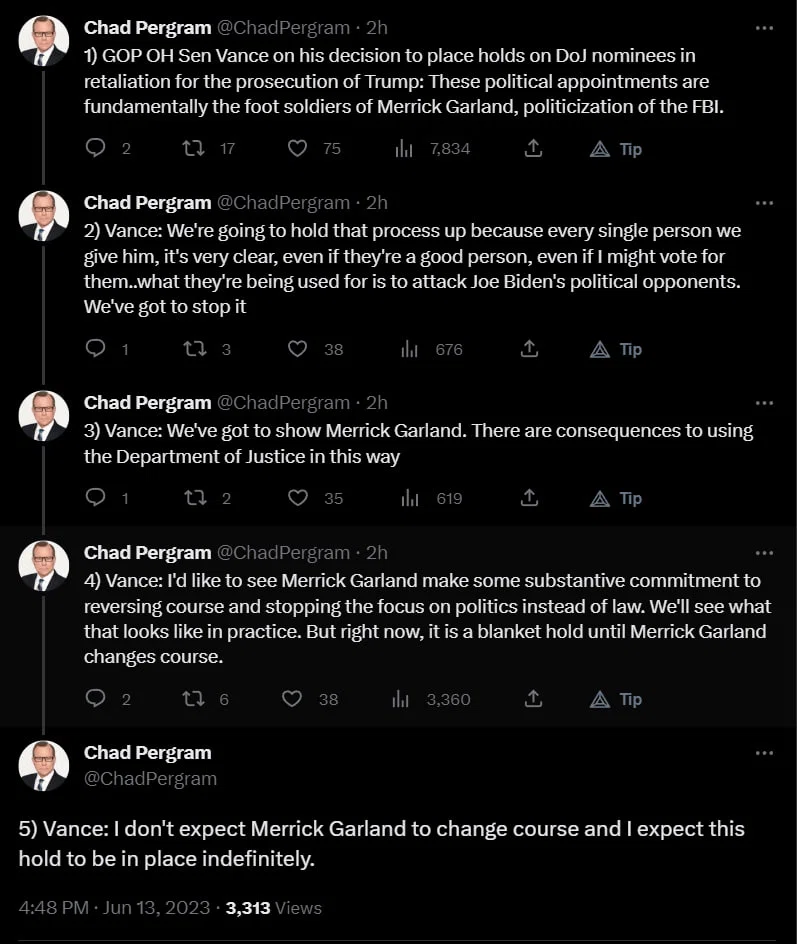797x944 pixels.
Task: Open more options on the first tweet
Action: [764, 28]
